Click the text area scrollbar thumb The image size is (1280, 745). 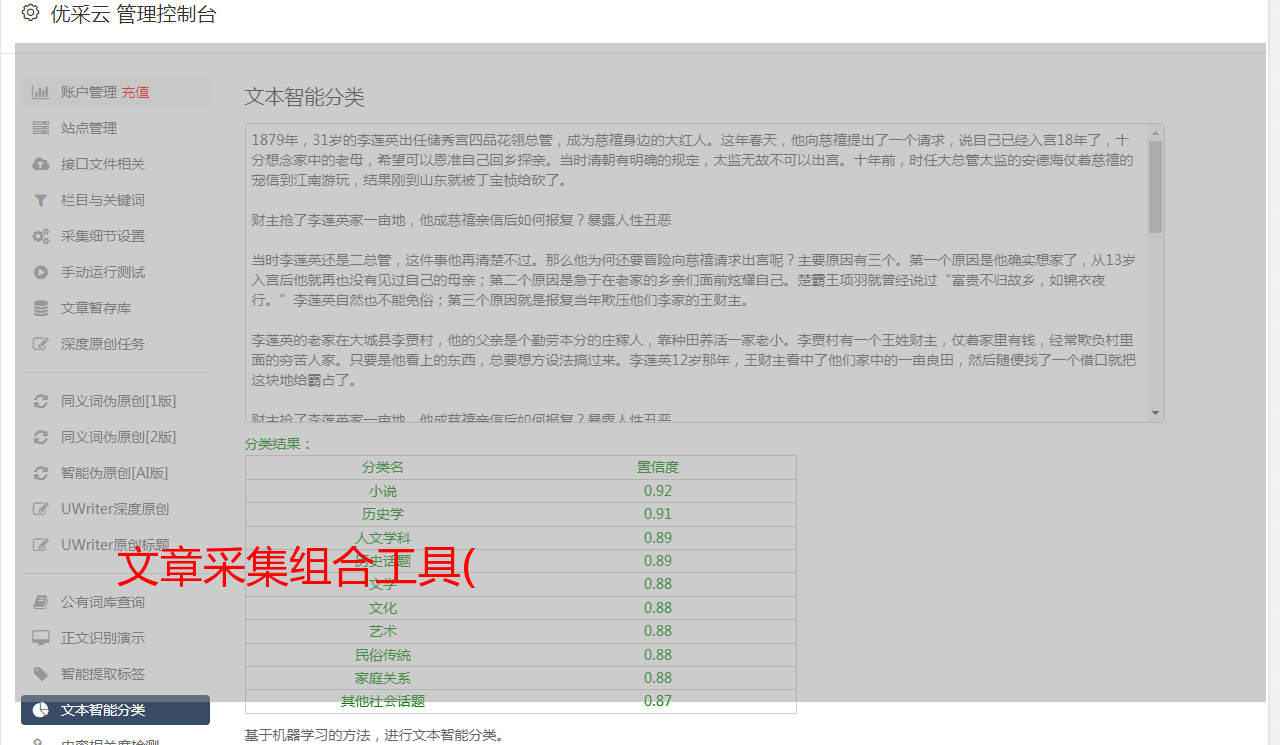(1156, 186)
